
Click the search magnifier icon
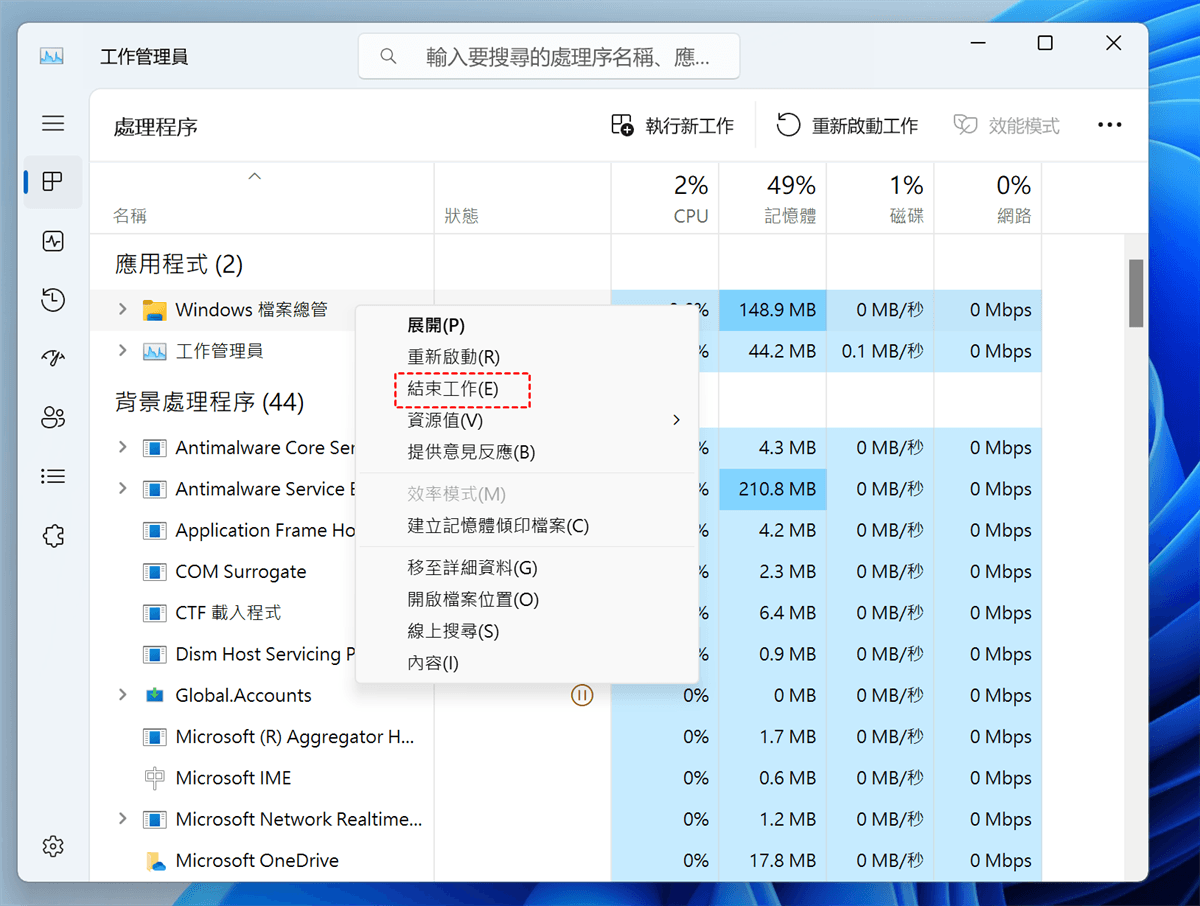(x=389, y=56)
